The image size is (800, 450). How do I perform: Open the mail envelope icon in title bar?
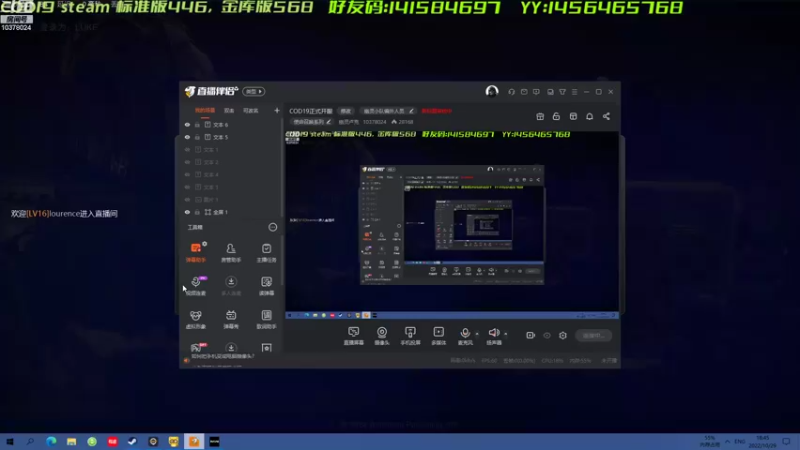click(524, 92)
